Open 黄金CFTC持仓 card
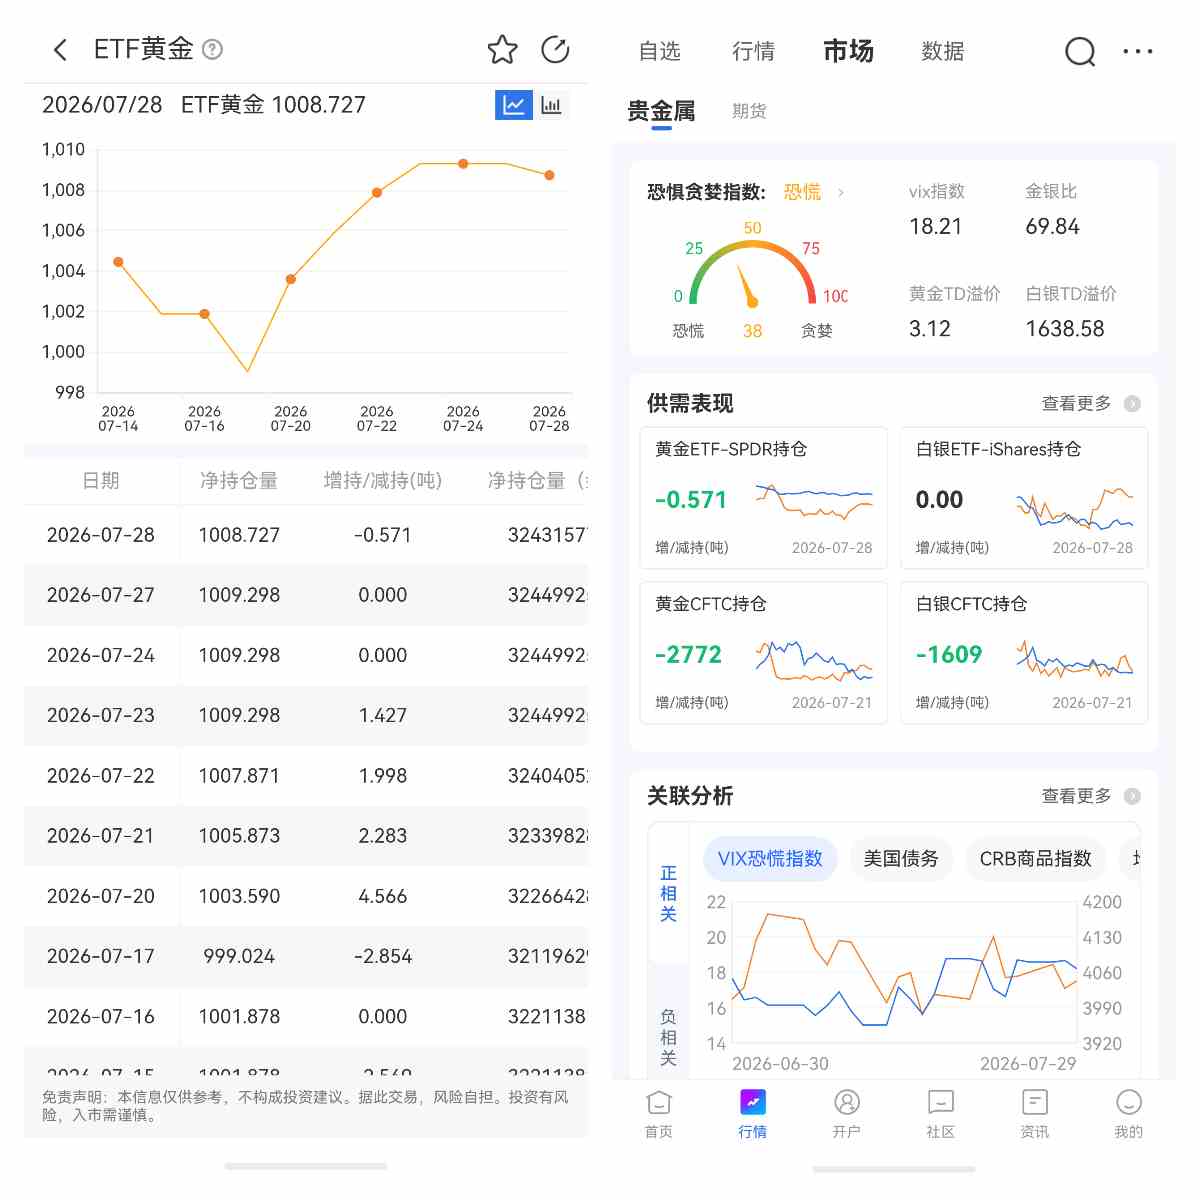Image resolution: width=1200 pixels, height=1200 pixels. [x=764, y=653]
